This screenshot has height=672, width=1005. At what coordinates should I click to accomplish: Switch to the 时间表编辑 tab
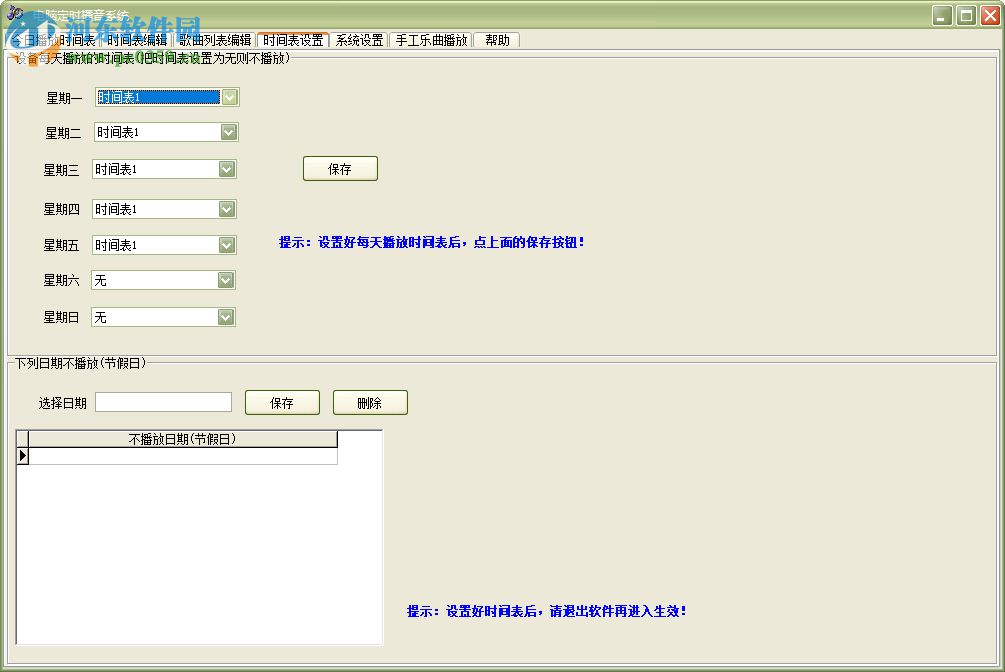tap(137, 40)
